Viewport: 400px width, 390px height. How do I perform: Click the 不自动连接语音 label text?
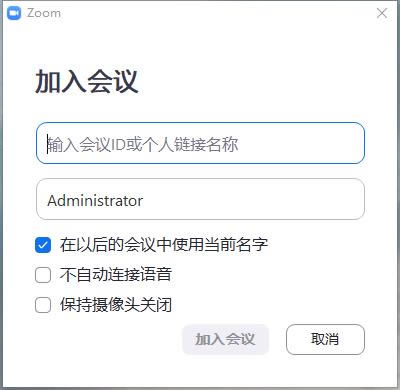[x=116, y=275]
